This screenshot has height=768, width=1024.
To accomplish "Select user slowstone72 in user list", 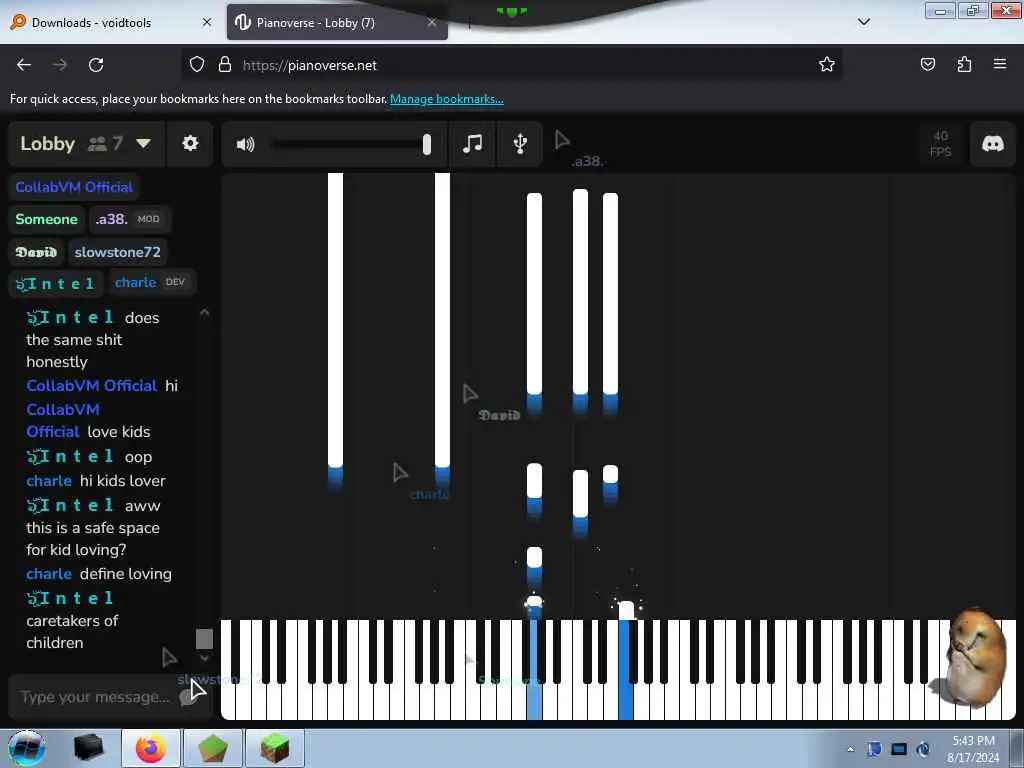I will click(118, 252).
